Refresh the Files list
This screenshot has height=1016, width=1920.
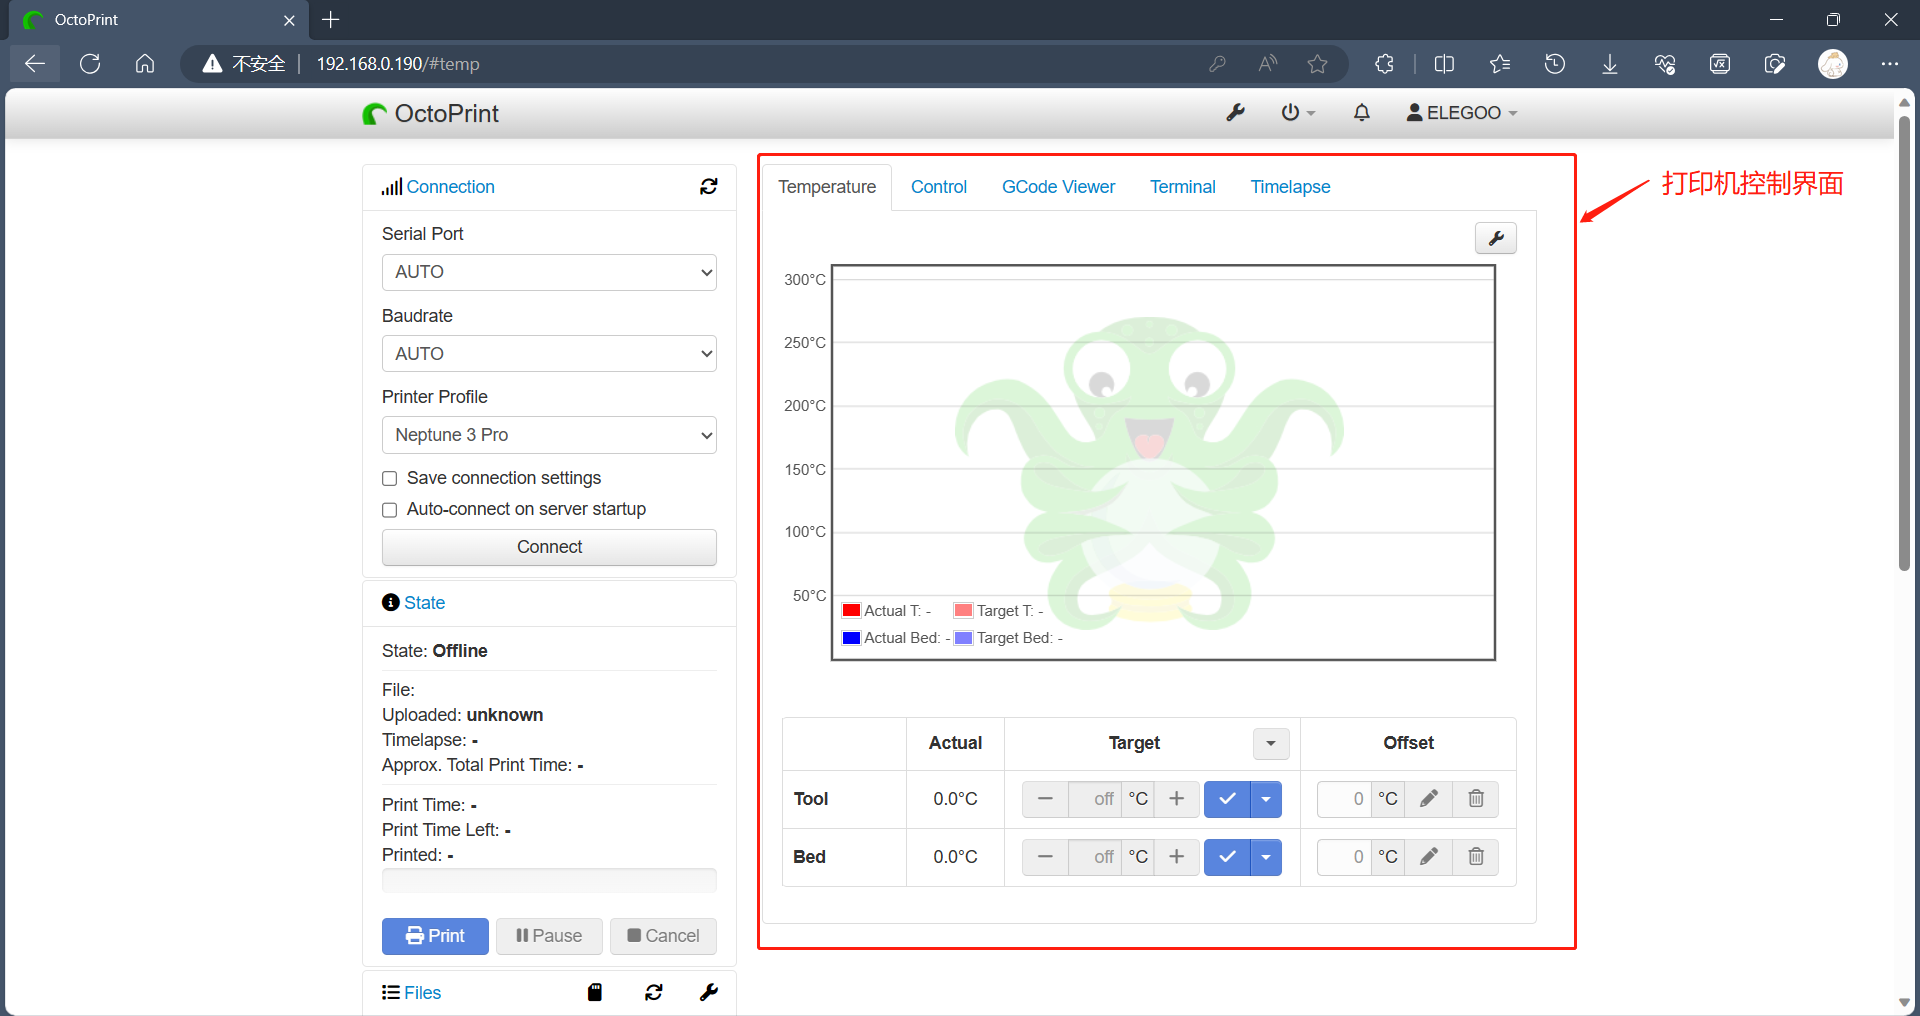[x=654, y=992]
